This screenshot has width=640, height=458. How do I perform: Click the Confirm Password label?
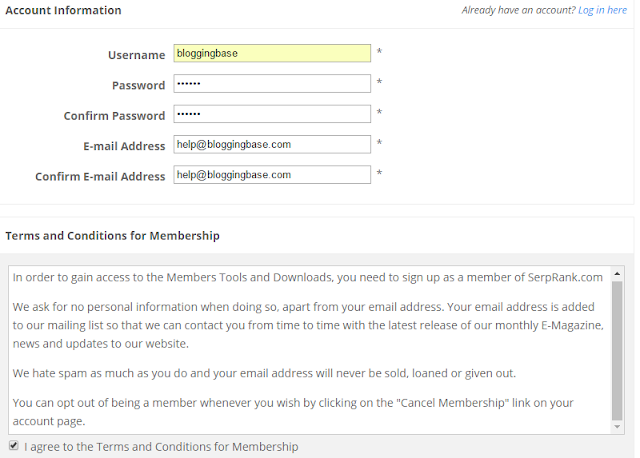[x=114, y=116]
